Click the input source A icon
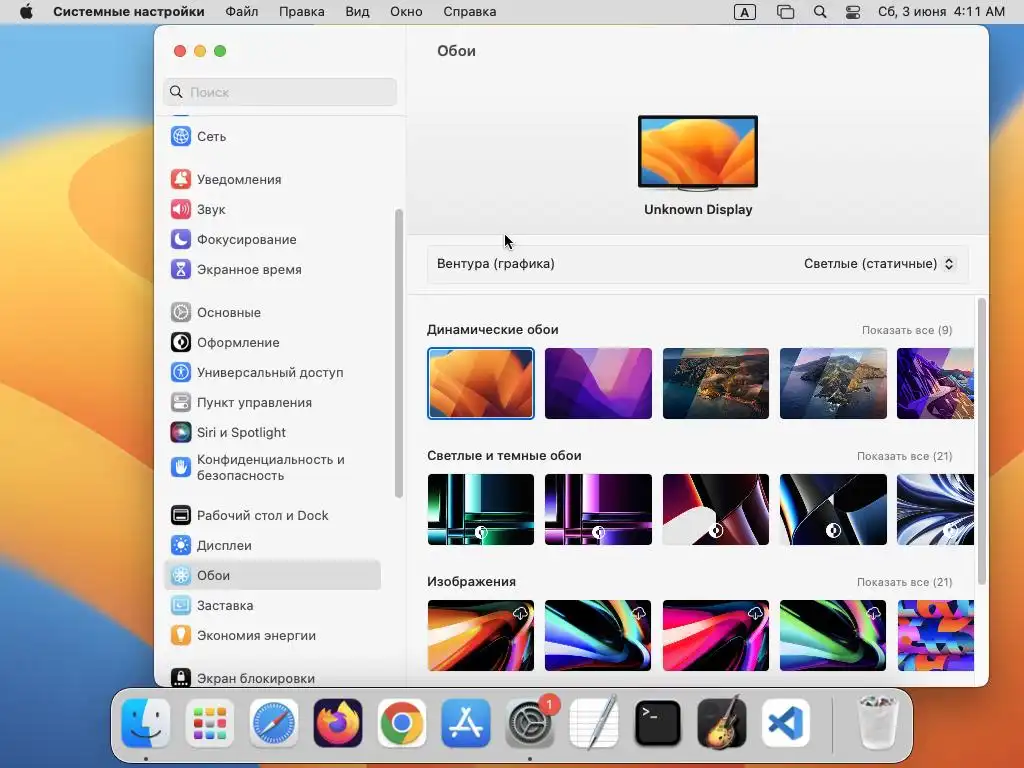Screen dimensions: 1024x768 point(744,12)
